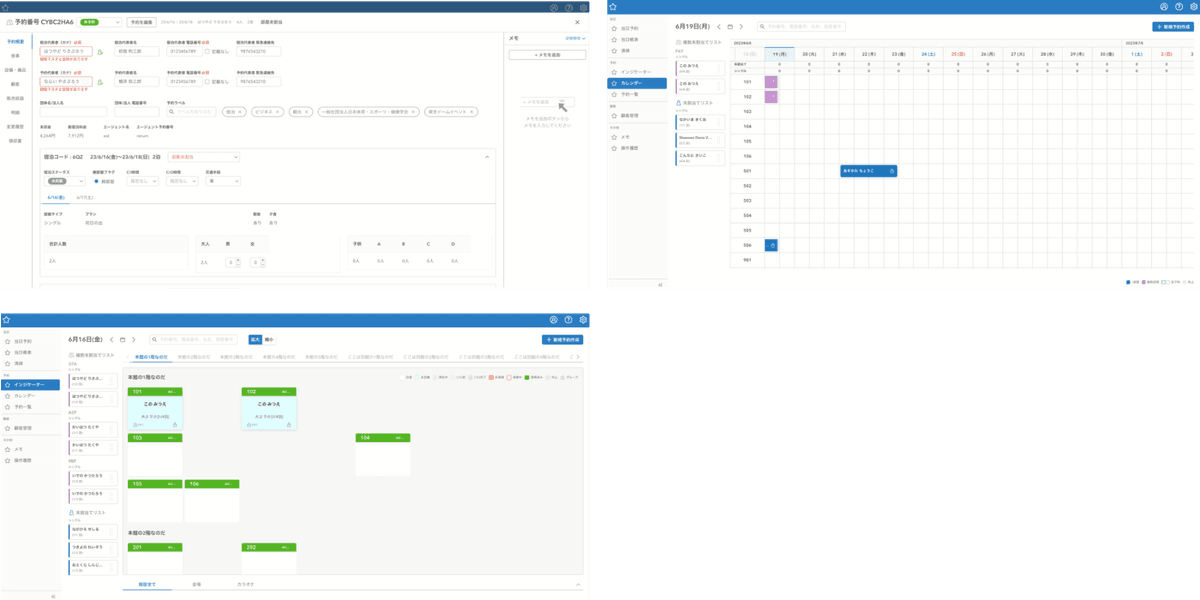The height and width of the screenshot is (600, 1200).
Task: Click account icon in indicator window header
Action: click(554, 320)
